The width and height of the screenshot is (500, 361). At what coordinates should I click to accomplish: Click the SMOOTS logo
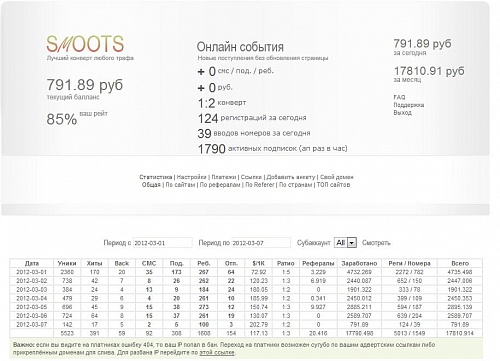click(85, 44)
